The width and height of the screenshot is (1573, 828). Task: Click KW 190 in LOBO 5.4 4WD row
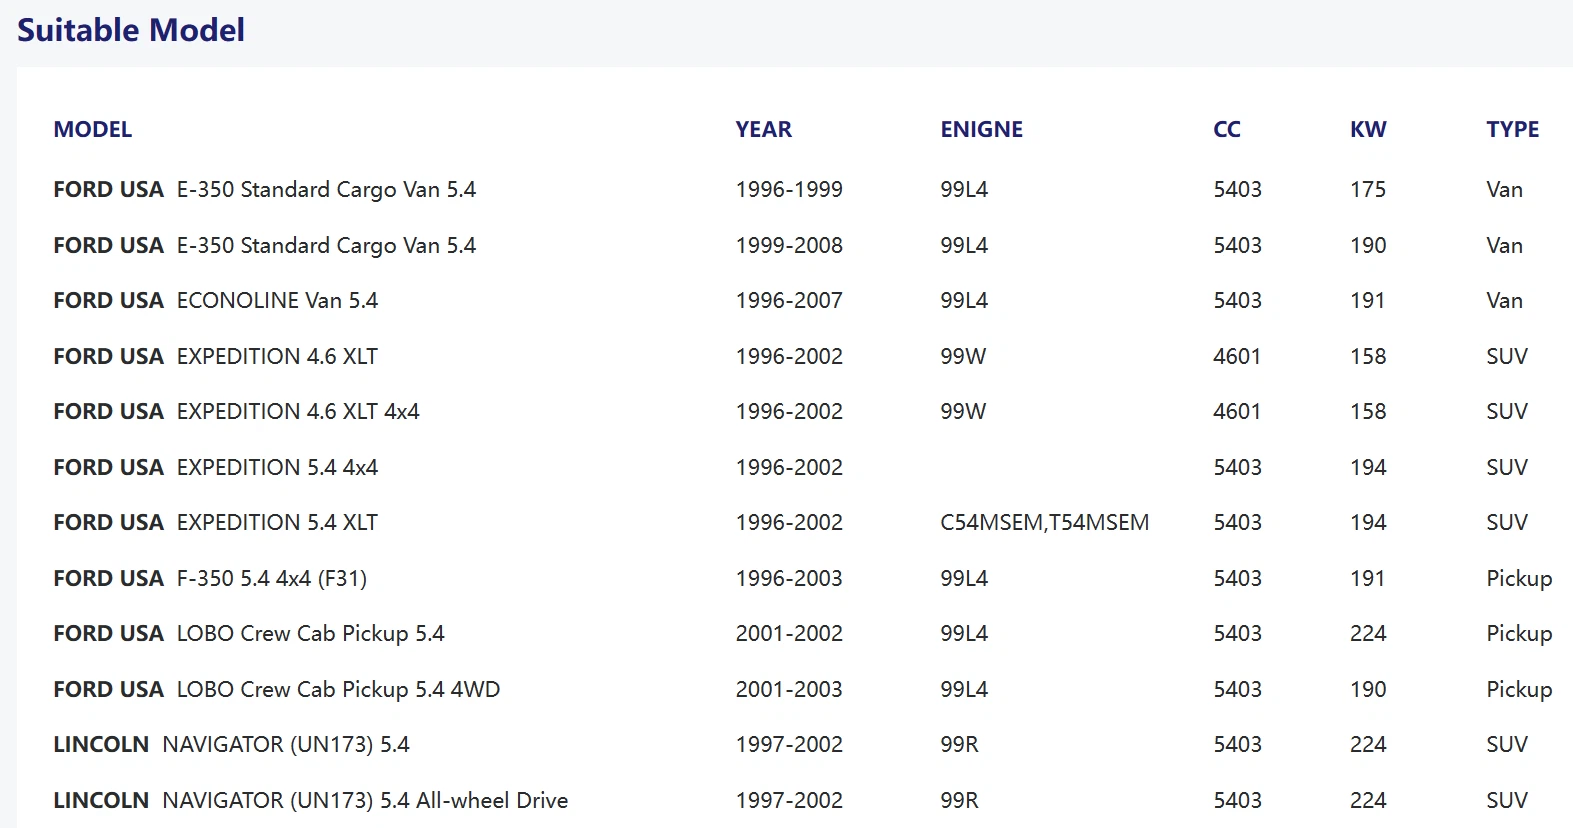[x=1368, y=689]
